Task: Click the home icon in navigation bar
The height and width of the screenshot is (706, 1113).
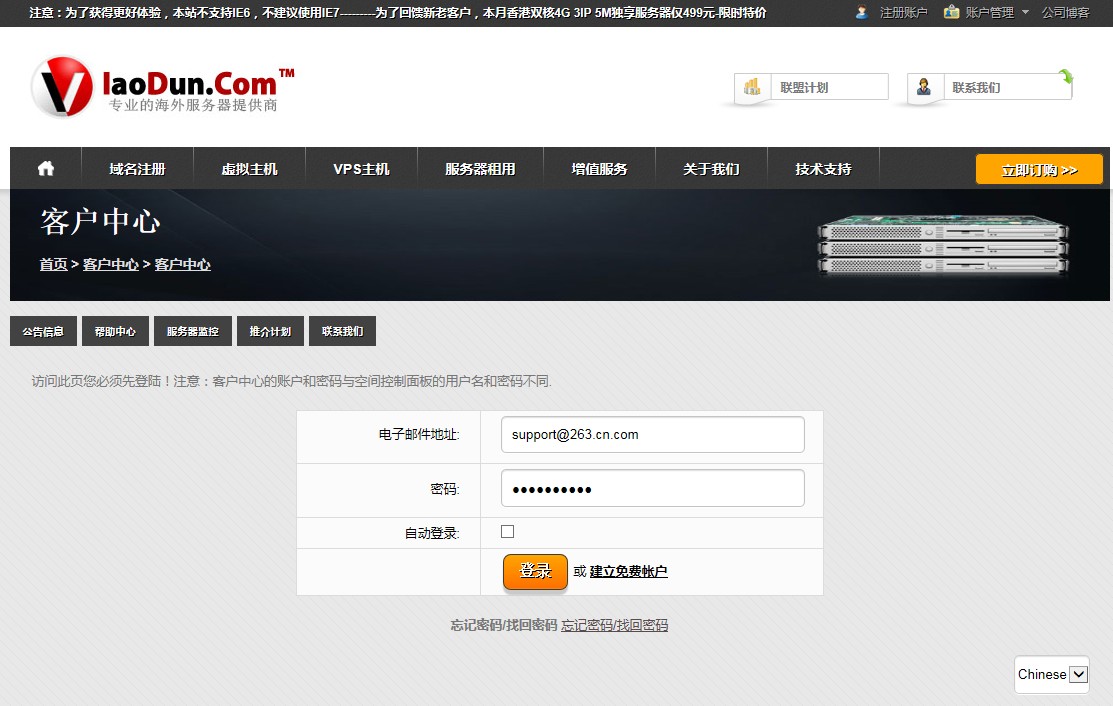Action: pyautogui.click(x=45, y=168)
